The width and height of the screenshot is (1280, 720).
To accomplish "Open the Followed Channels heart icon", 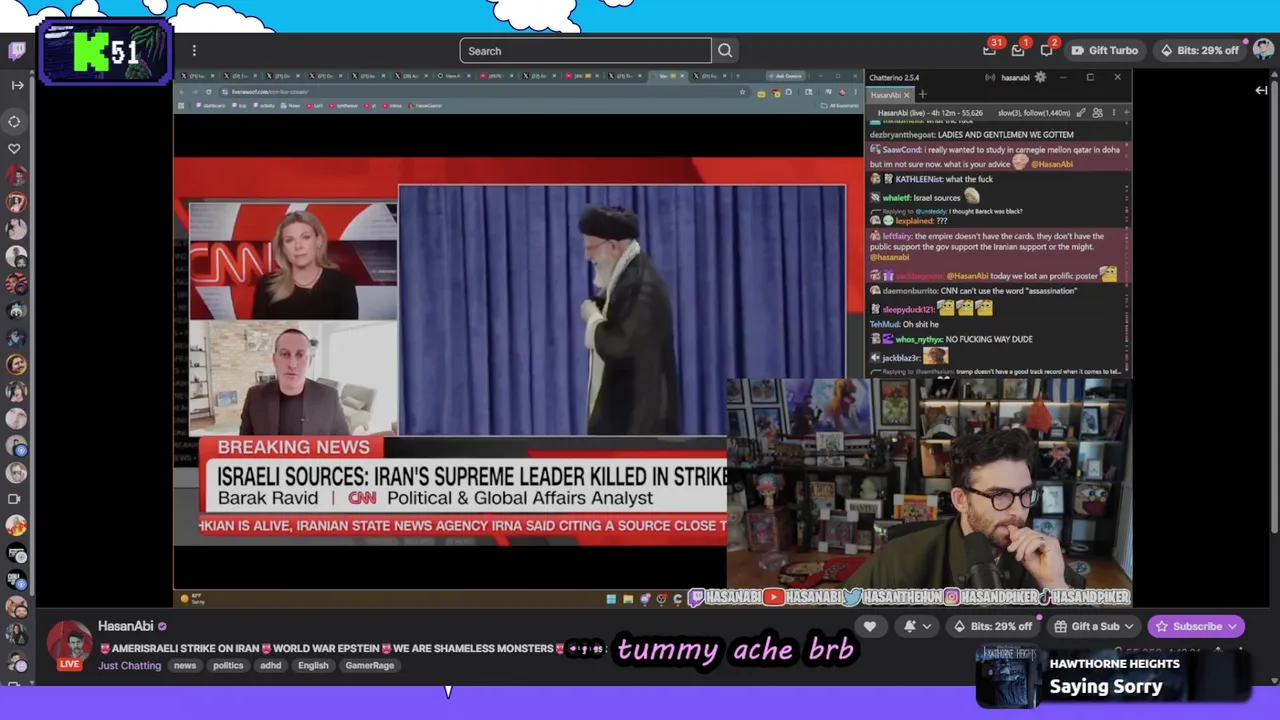I will (x=14, y=148).
